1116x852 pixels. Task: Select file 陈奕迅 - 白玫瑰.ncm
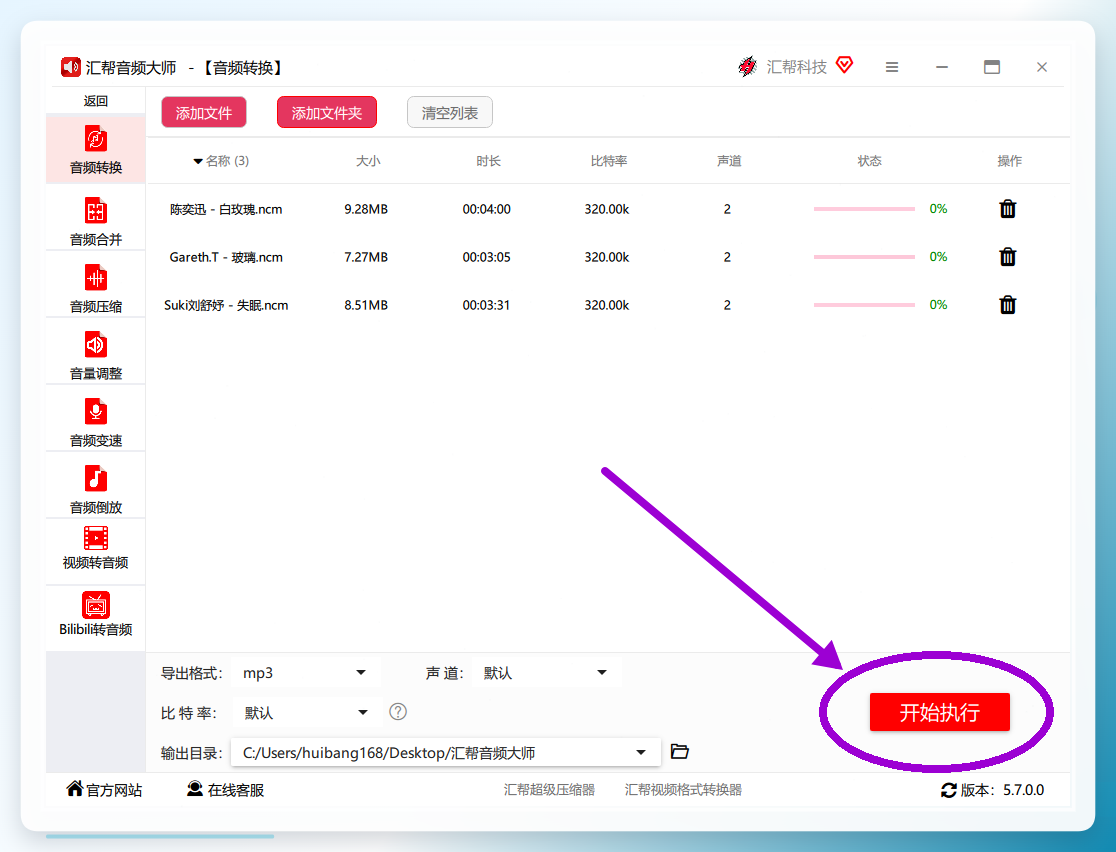[x=226, y=209]
